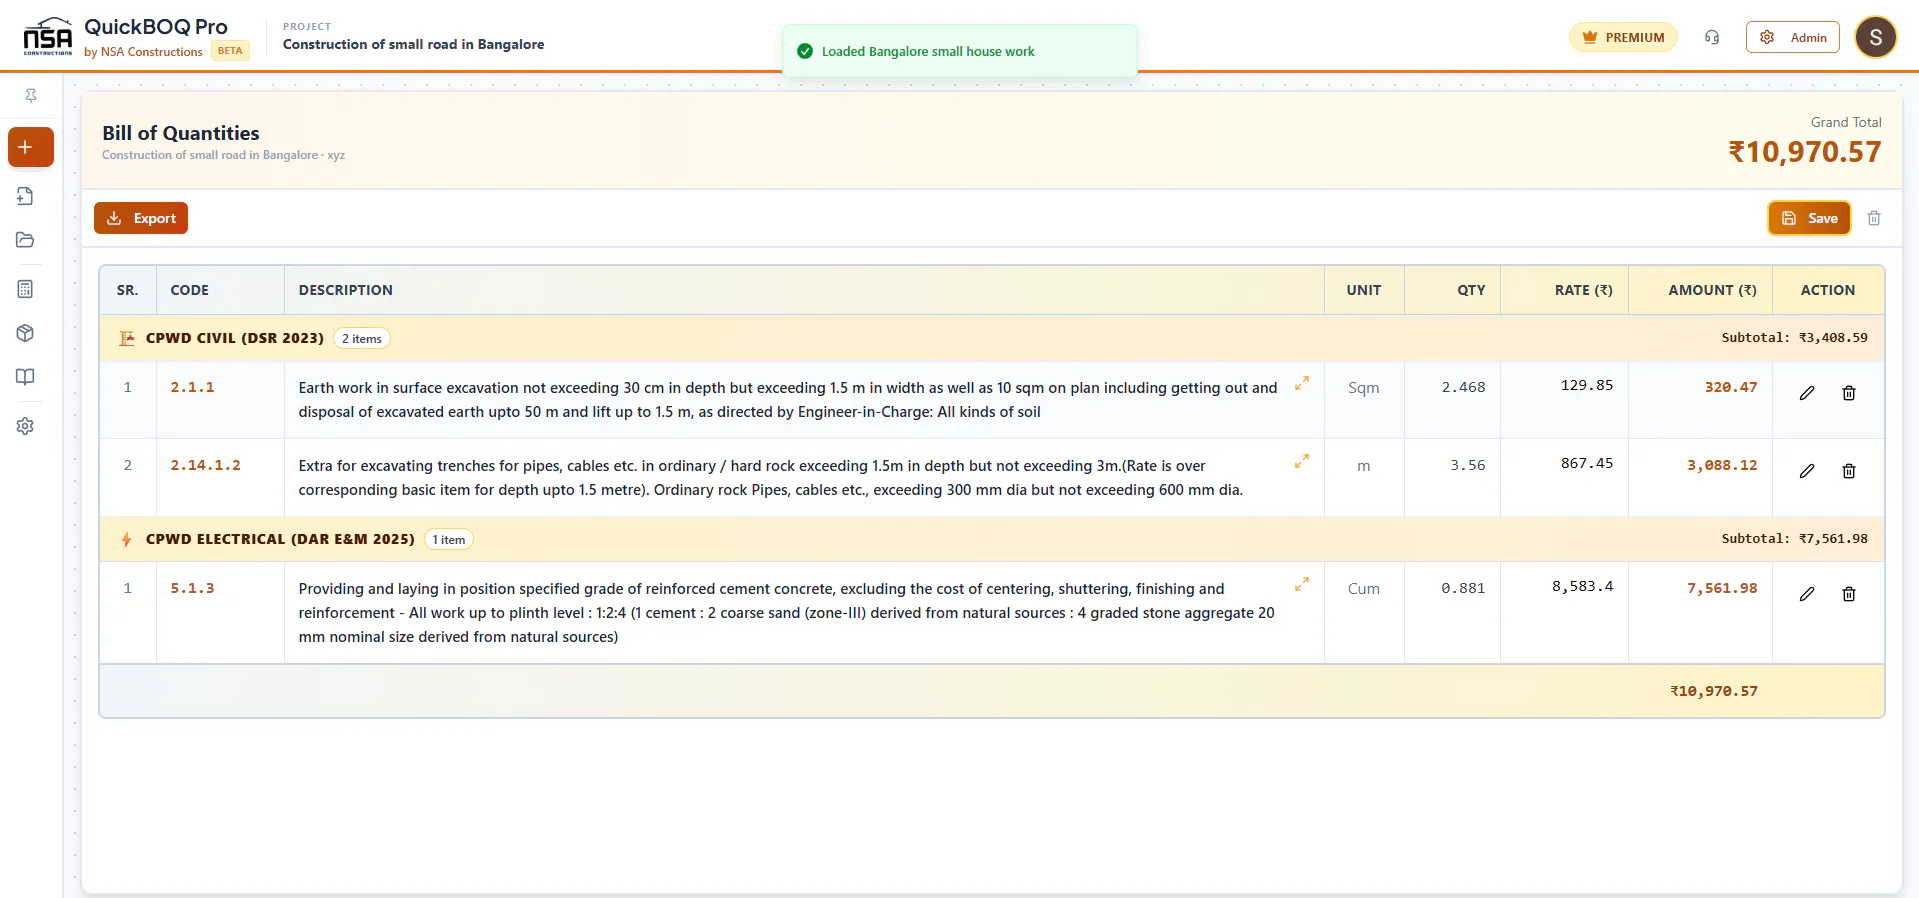
Task: Open the book library sidebar icon
Action: pos(26,377)
